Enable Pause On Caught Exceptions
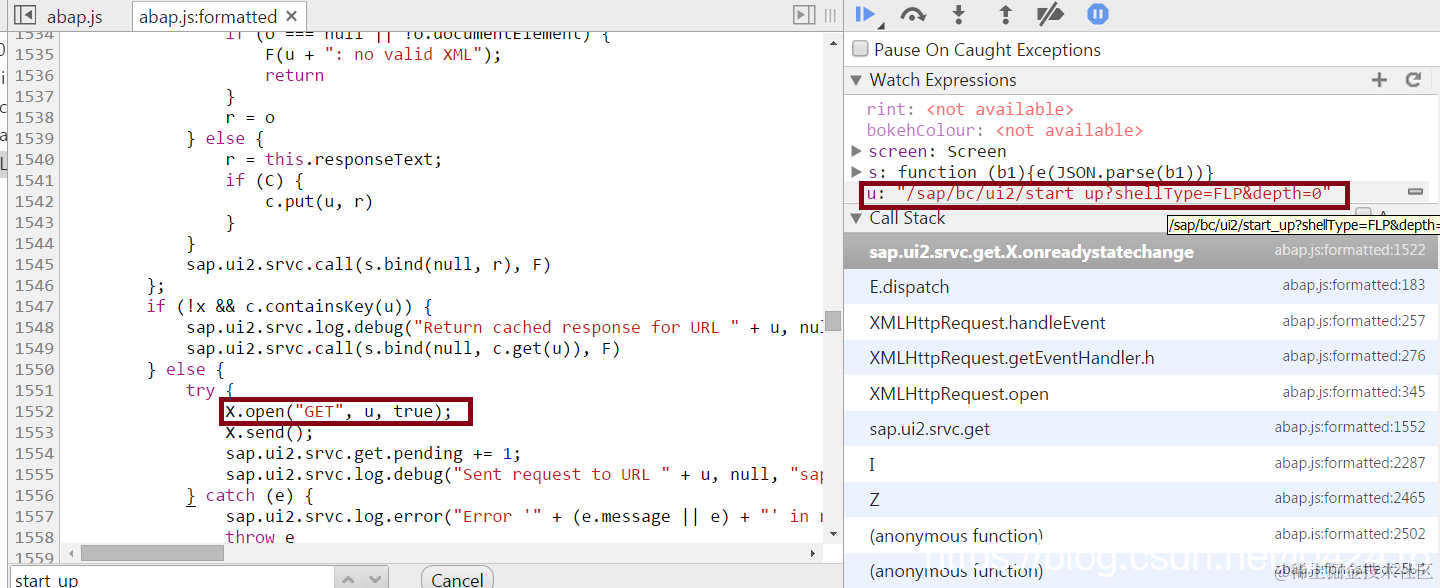Viewport: 1440px width, 588px height. point(860,49)
